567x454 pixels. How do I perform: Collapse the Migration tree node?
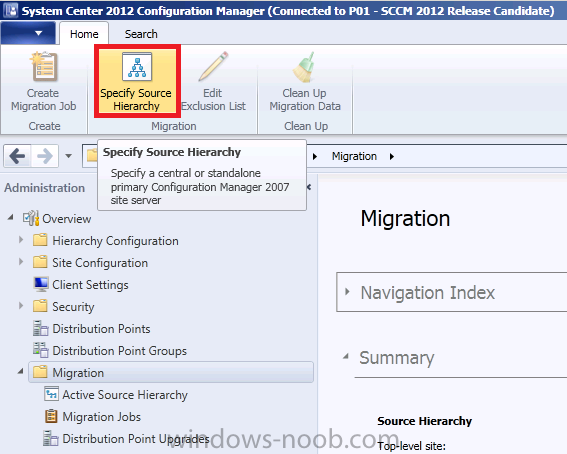point(21,371)
